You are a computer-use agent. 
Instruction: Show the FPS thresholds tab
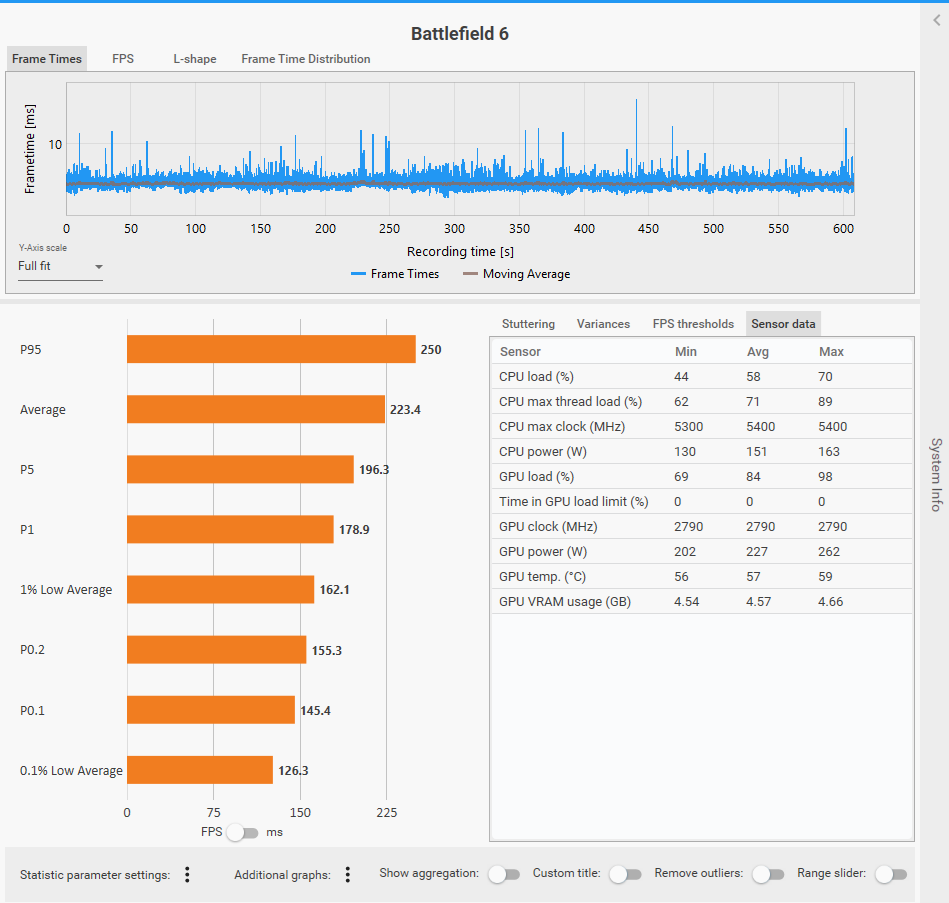coord(693,324)
